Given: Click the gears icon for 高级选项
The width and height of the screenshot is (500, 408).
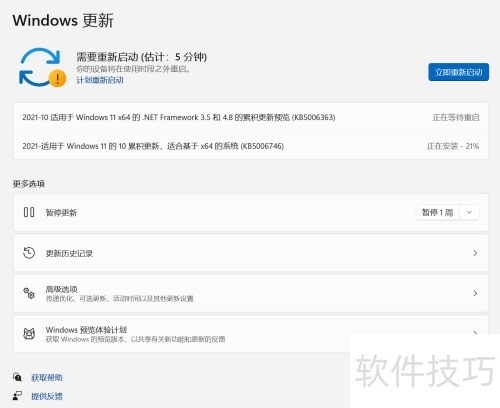Looking at the screenshot, I should click(29, 293).
